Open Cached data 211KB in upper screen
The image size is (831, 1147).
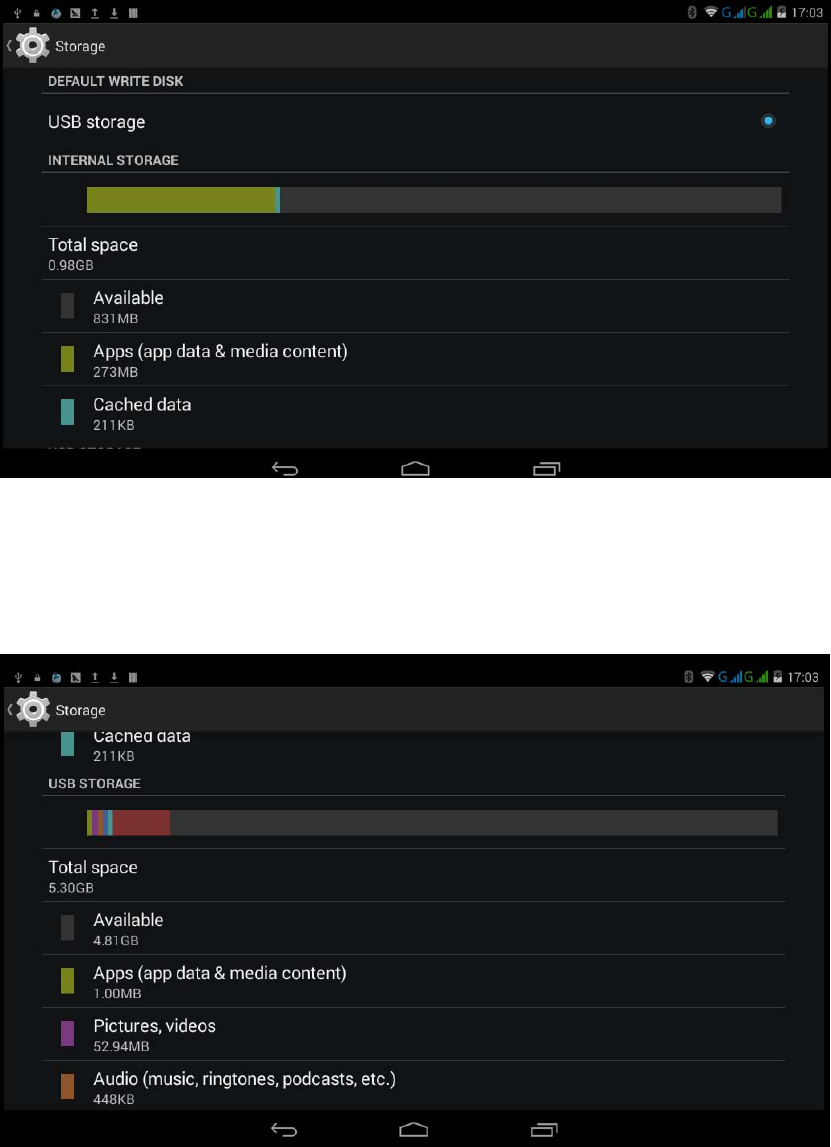point(415,413)
